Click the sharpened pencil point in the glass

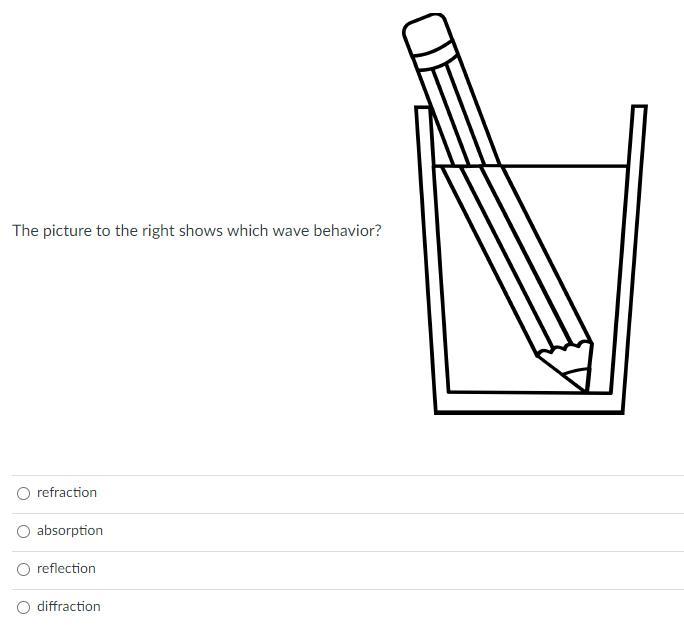click(x=577, y=380)
